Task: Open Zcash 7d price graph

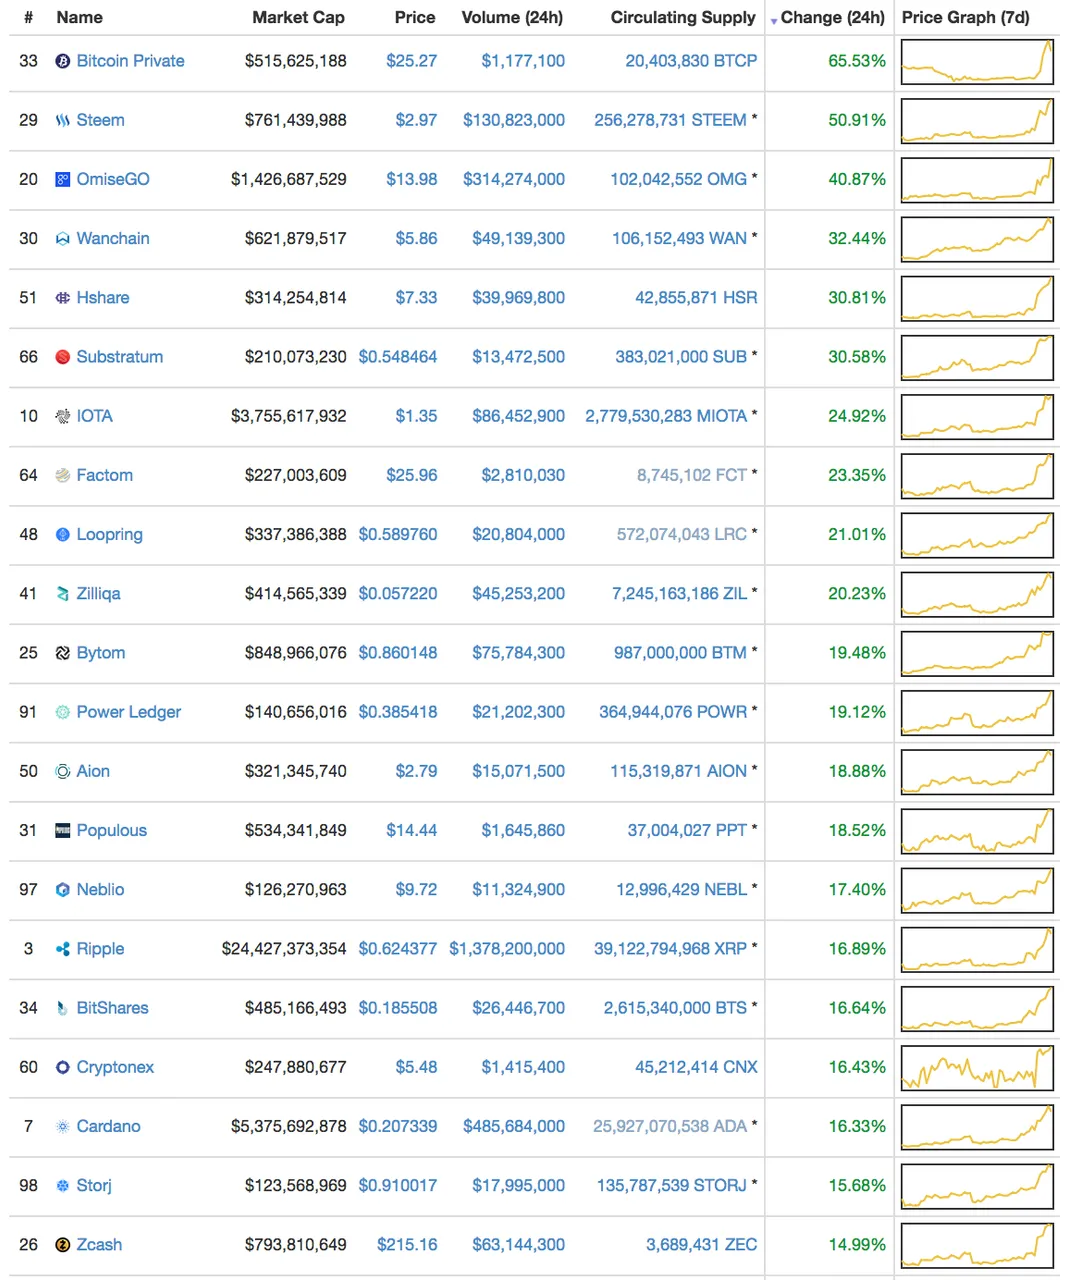Action: (x=977, y=1246)
